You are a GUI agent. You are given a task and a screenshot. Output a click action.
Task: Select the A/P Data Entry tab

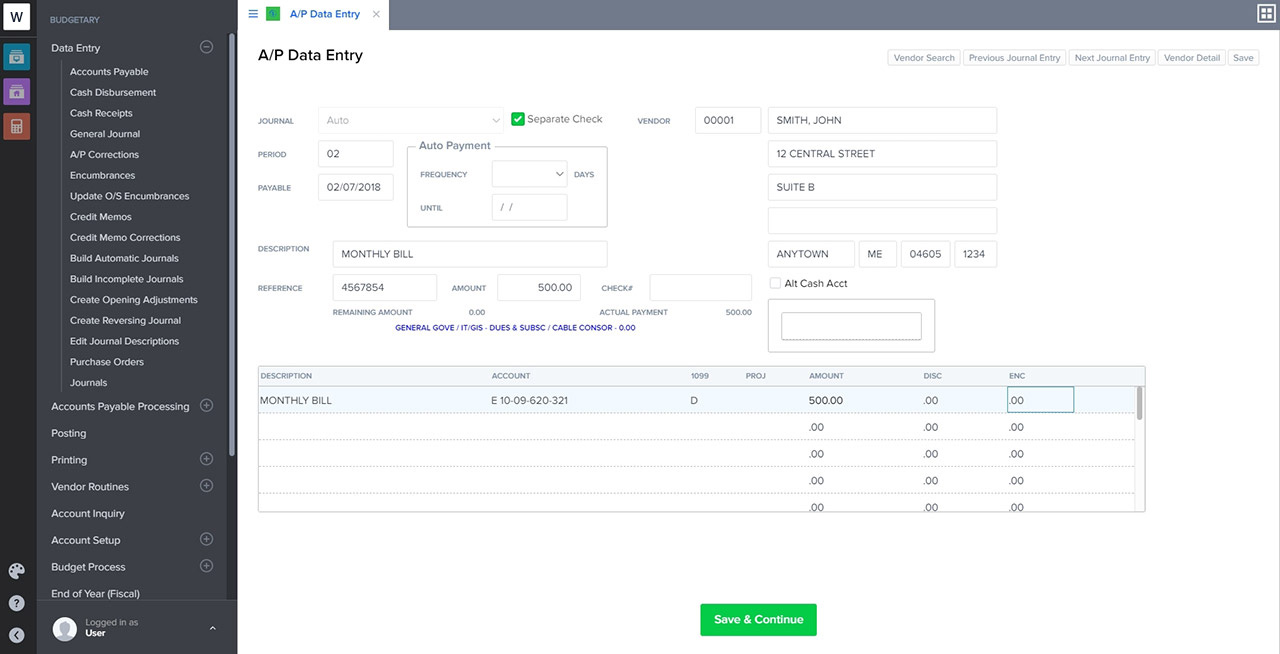325,14
